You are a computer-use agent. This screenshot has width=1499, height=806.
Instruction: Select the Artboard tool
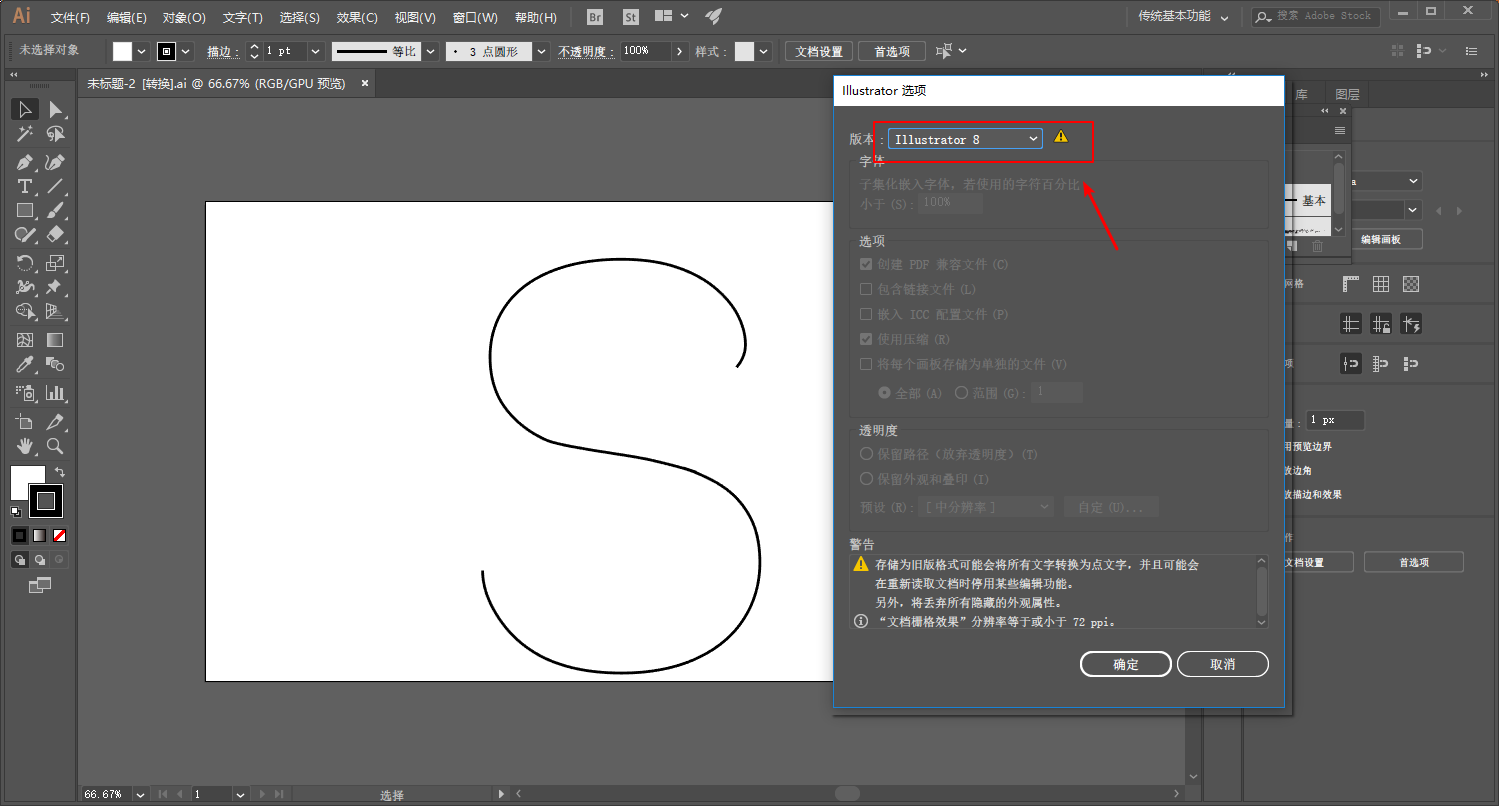pyautogui.click(x=25, y=422)
